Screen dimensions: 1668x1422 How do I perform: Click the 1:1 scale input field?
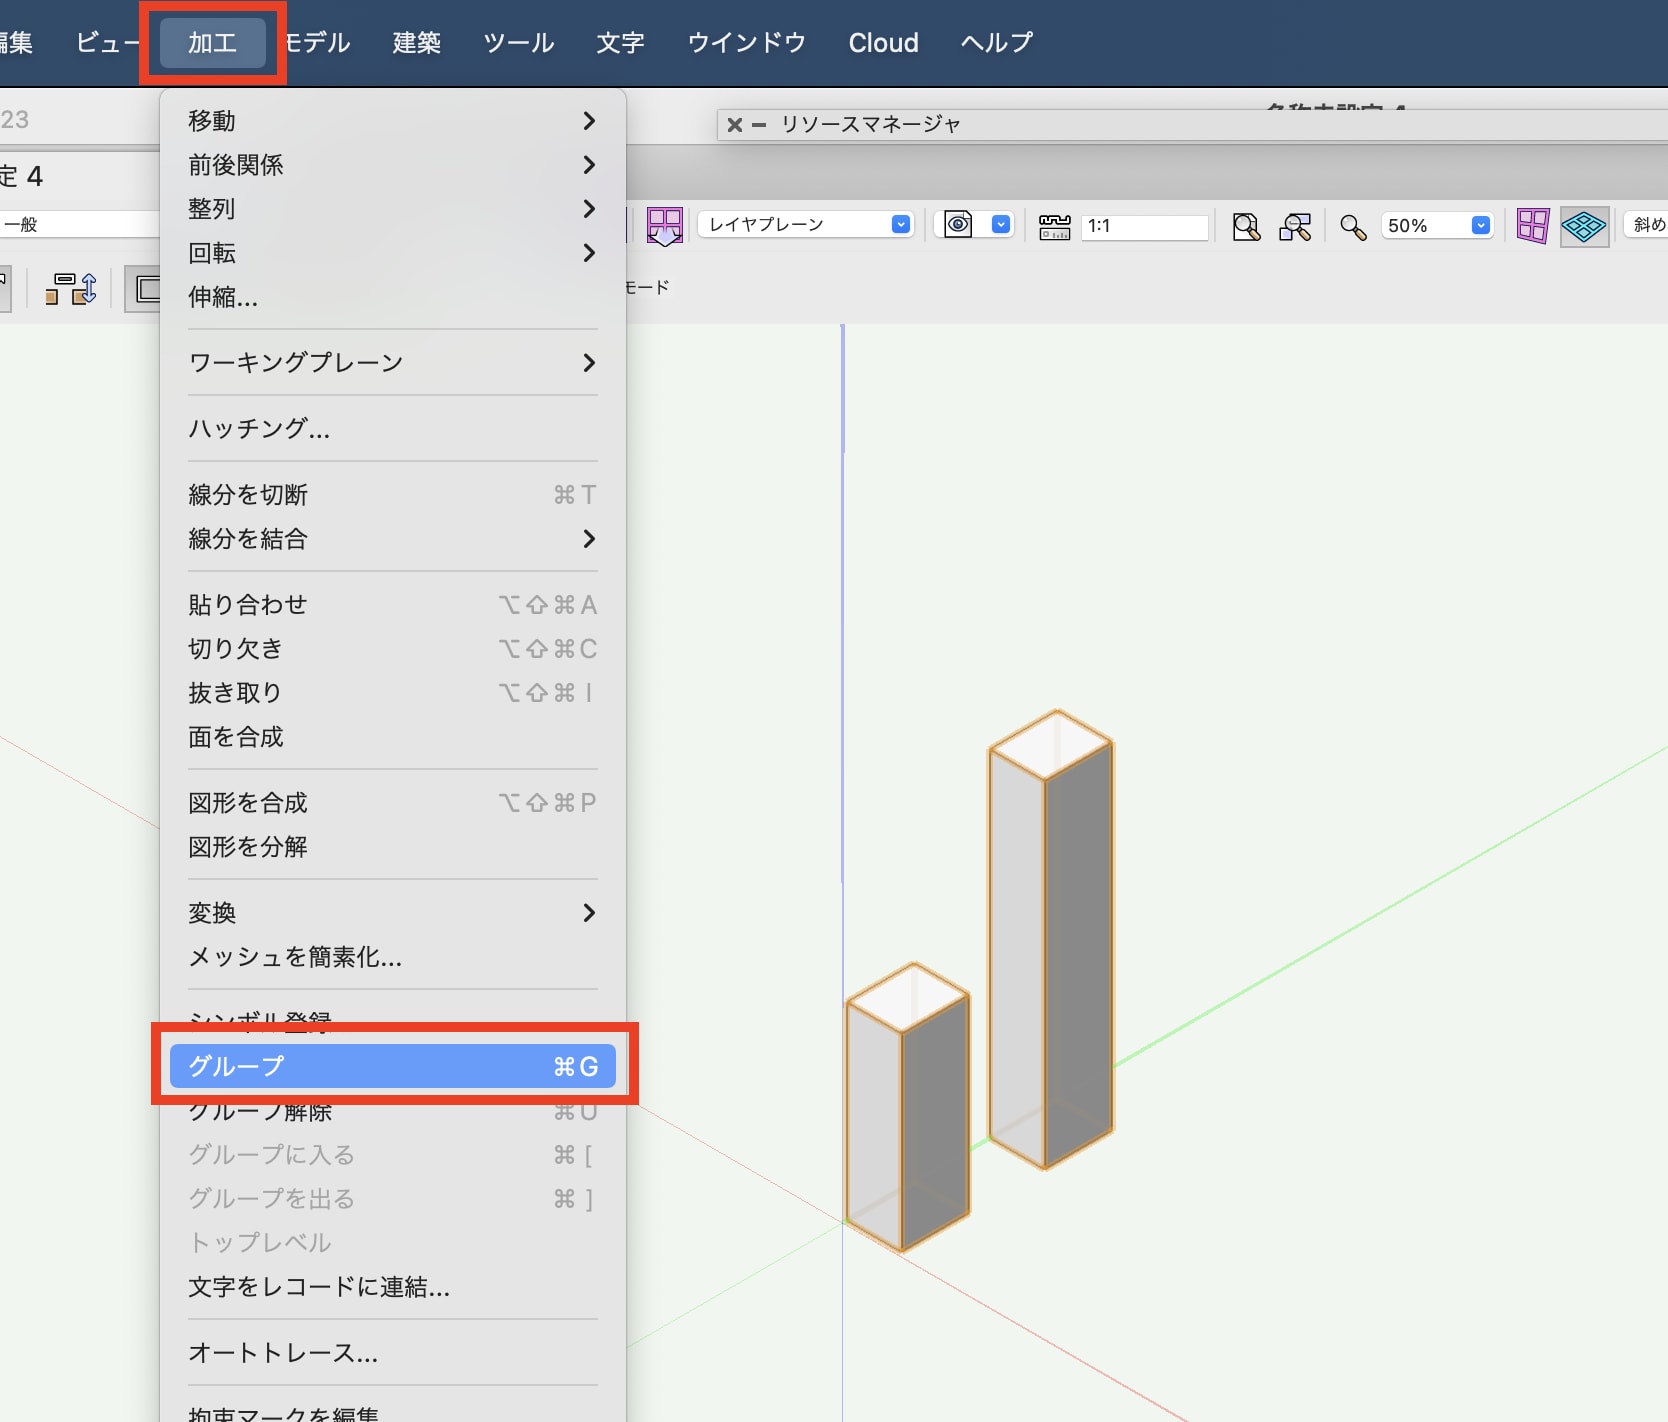(1144, 226)
